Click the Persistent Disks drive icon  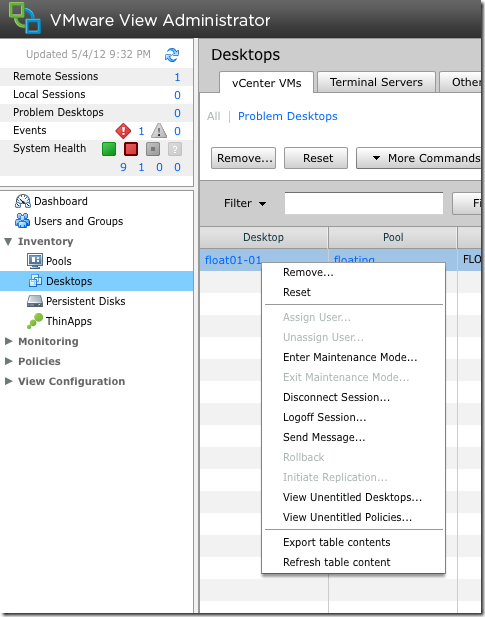[x=35, y=301]
